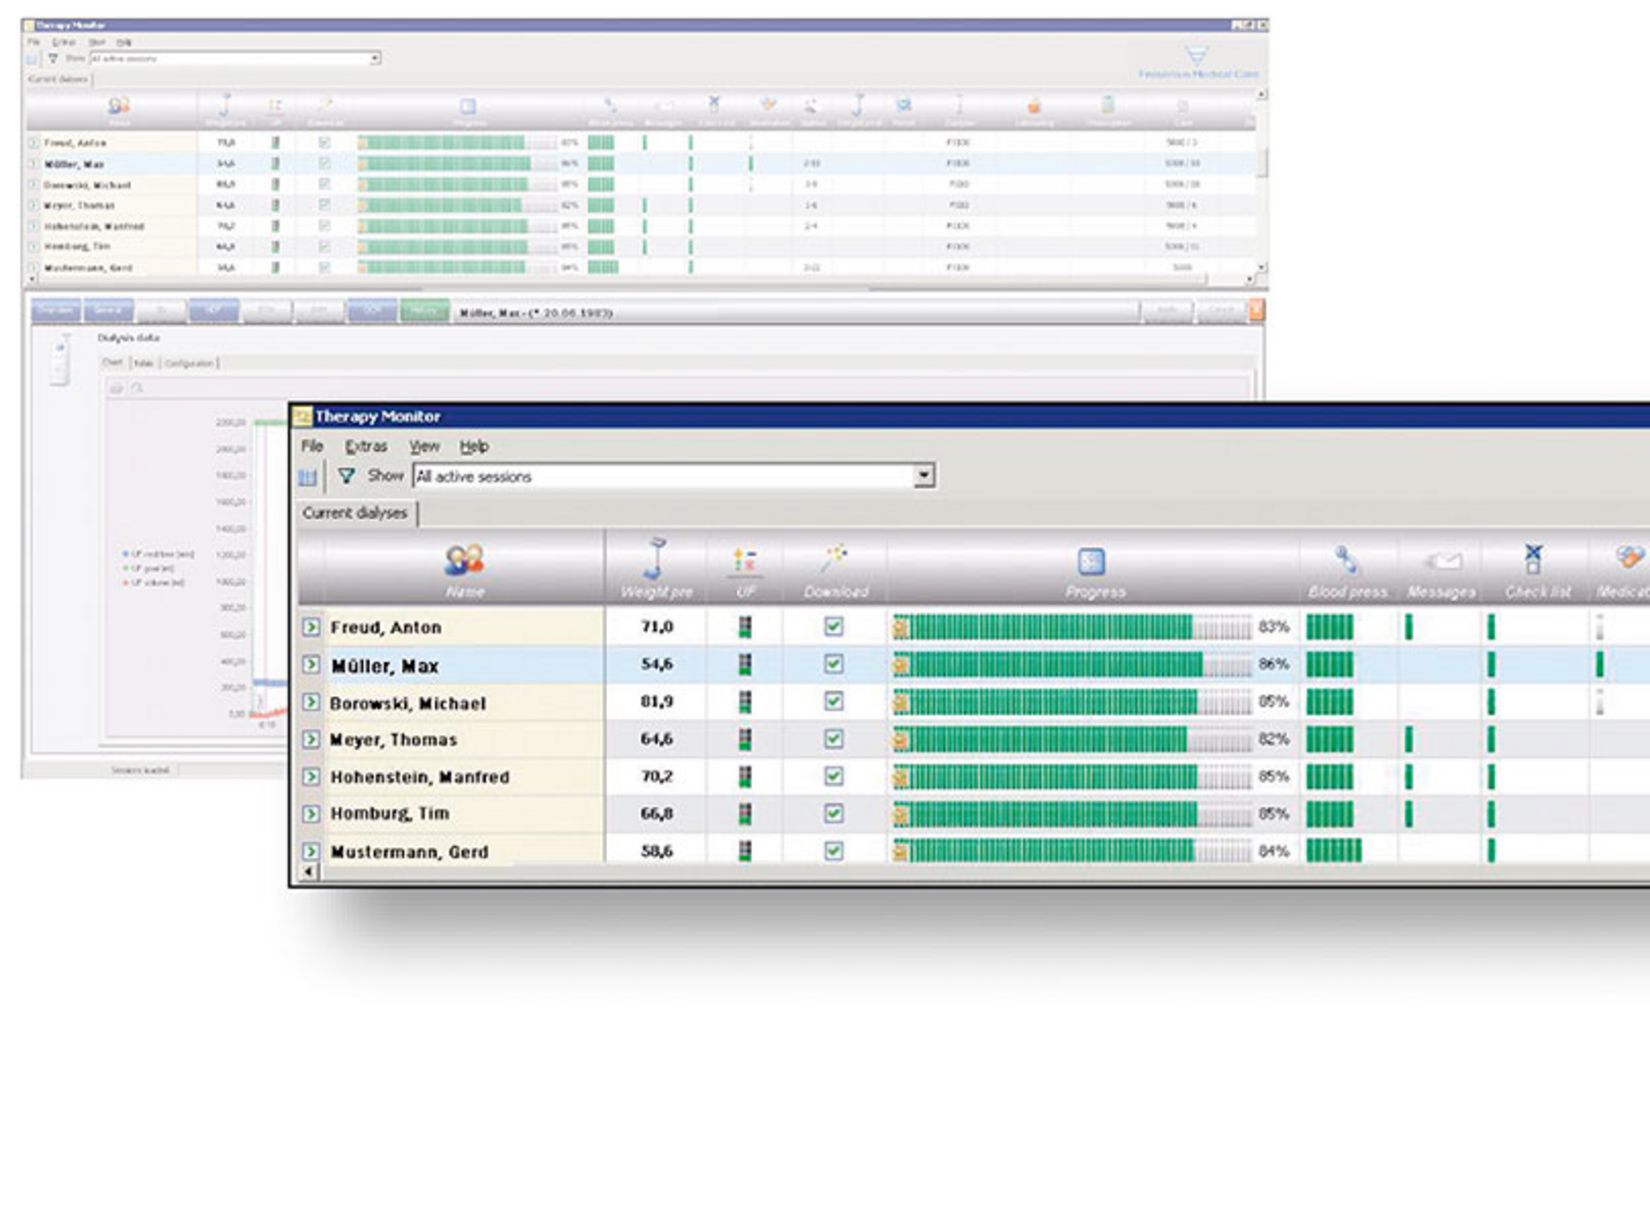The image size is (1650, 1226).
Task: Open the Help menu
Action: click(473, 446)
